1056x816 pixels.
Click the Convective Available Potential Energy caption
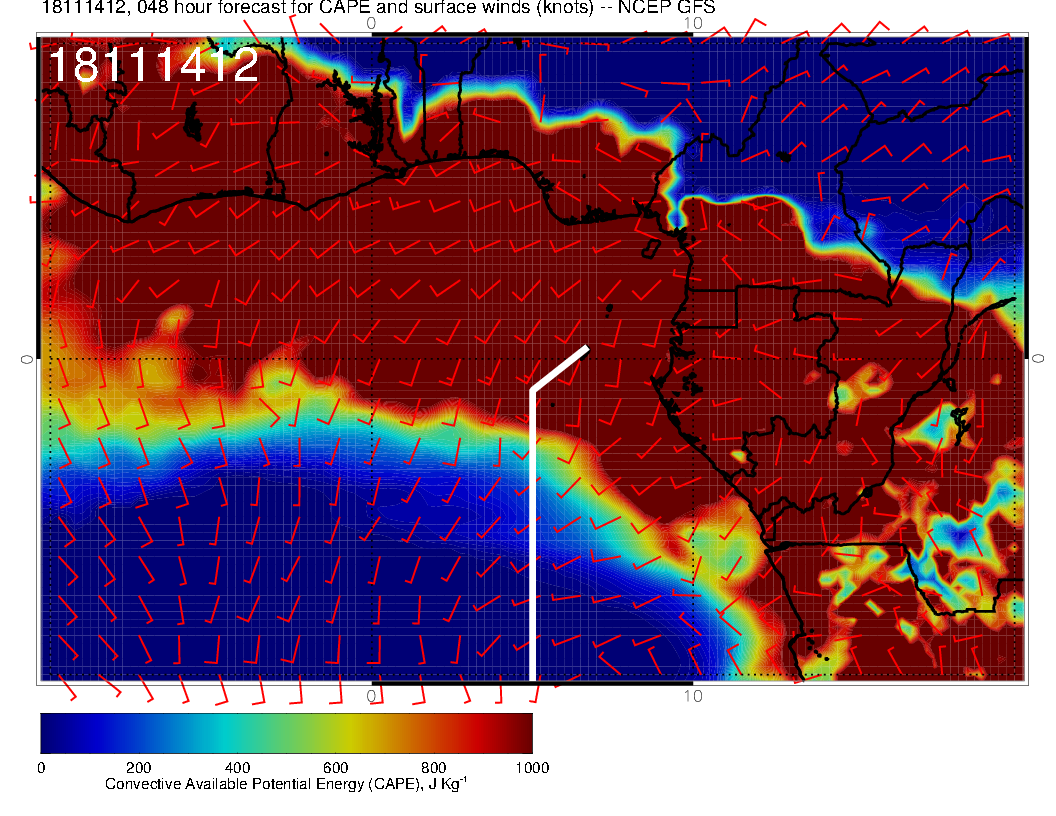click(x=285, y=784)
